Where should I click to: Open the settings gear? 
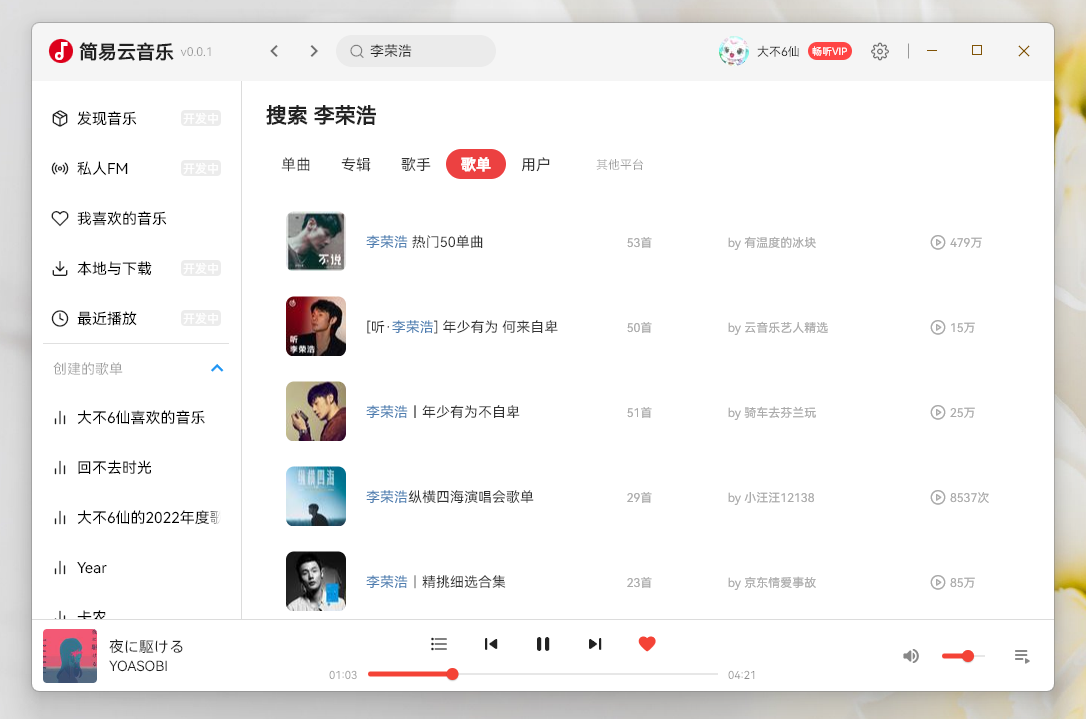tap(880, 51)
